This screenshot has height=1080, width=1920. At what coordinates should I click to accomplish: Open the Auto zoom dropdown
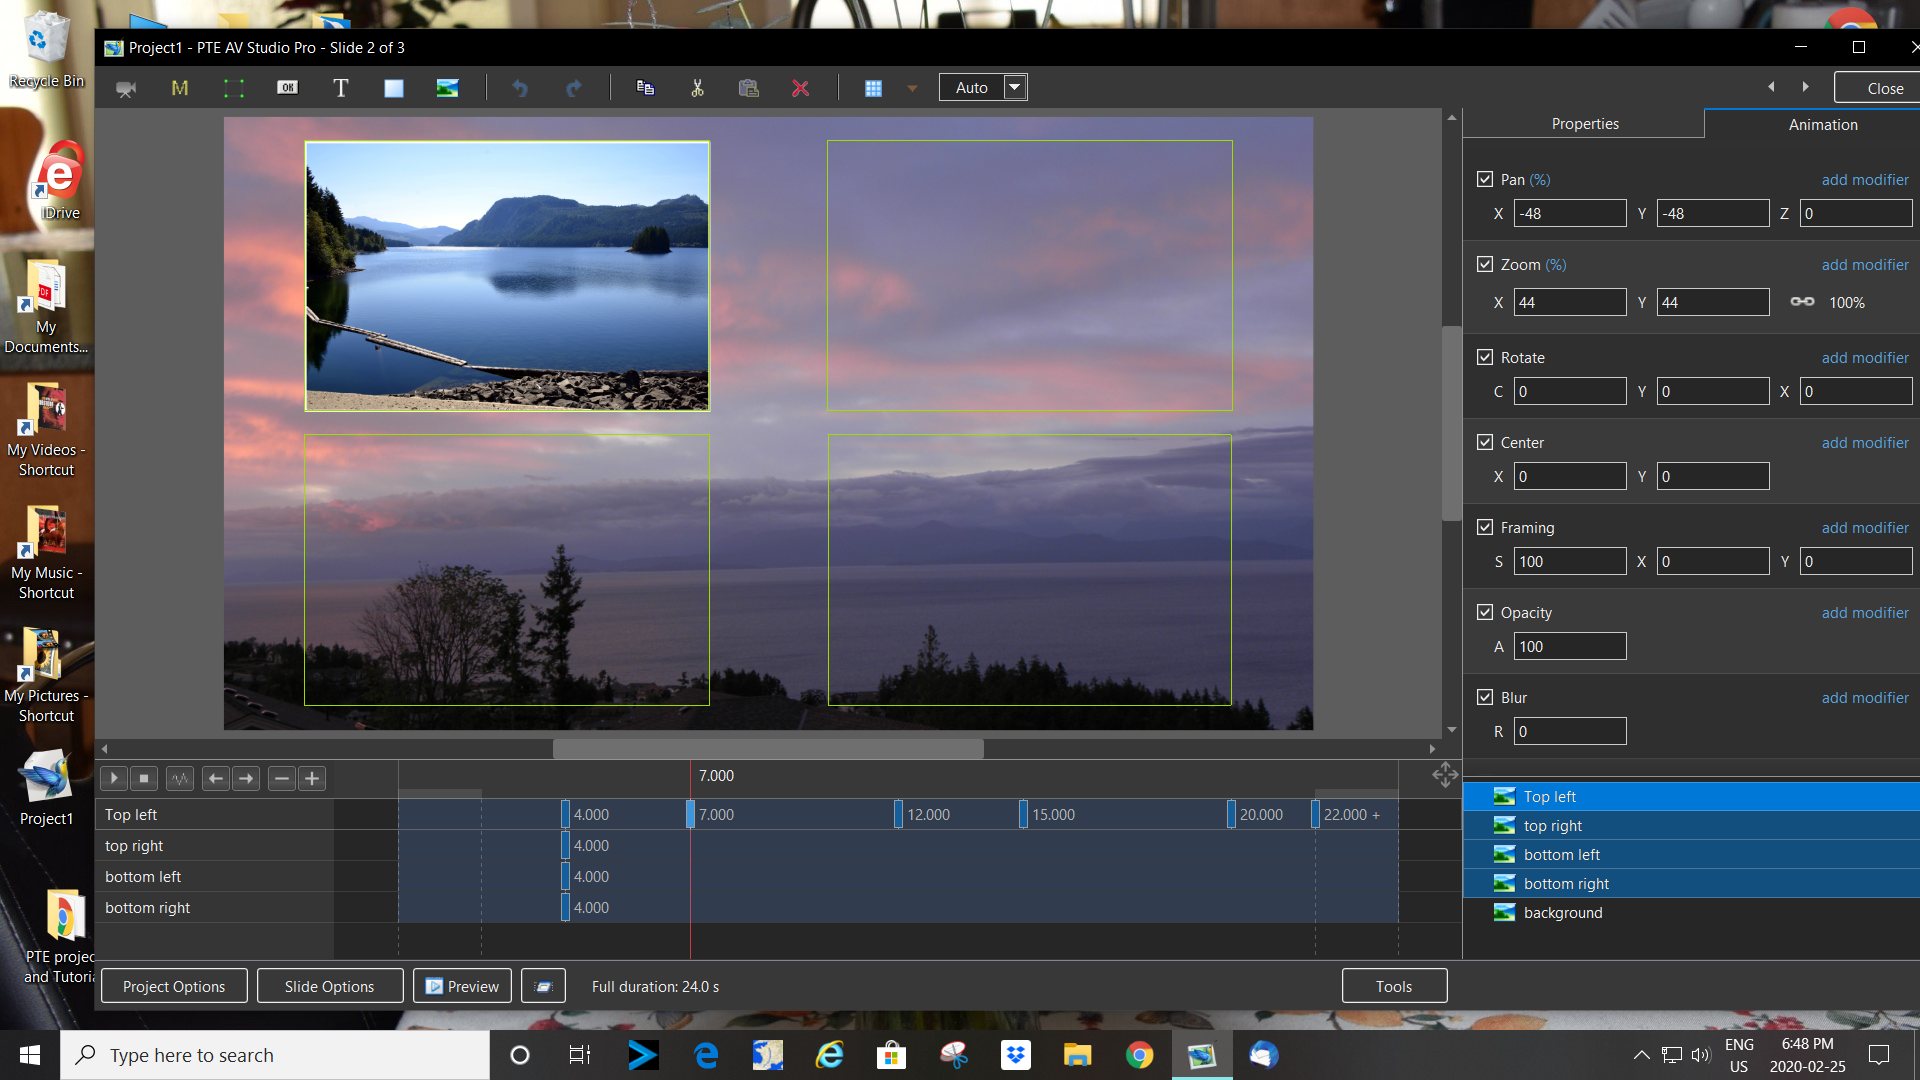1015,87
